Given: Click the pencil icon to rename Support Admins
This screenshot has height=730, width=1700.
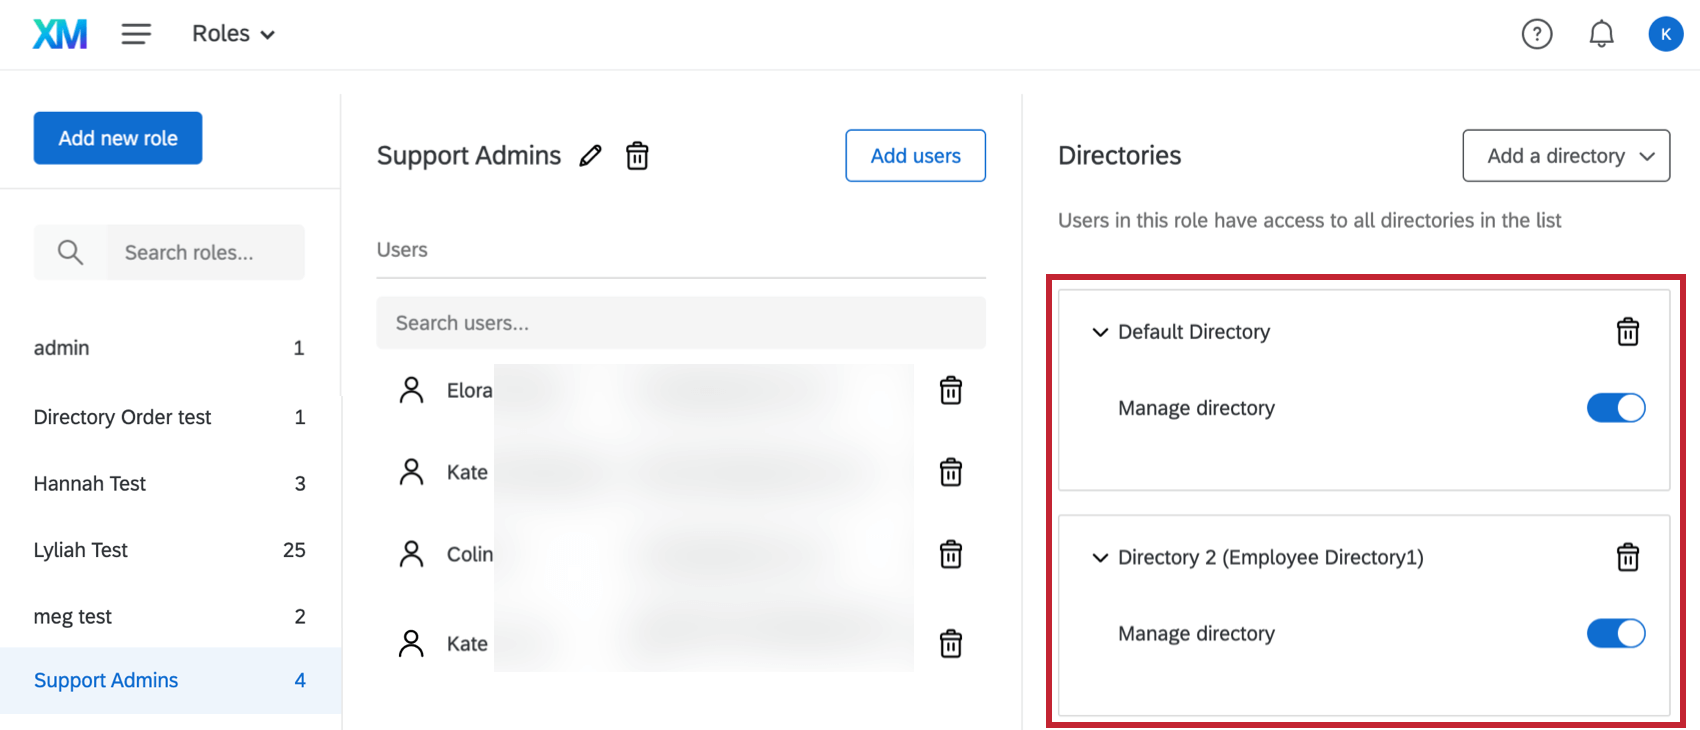Looking at the screenshot, I should pyautogui.click(x=591, y=156).
